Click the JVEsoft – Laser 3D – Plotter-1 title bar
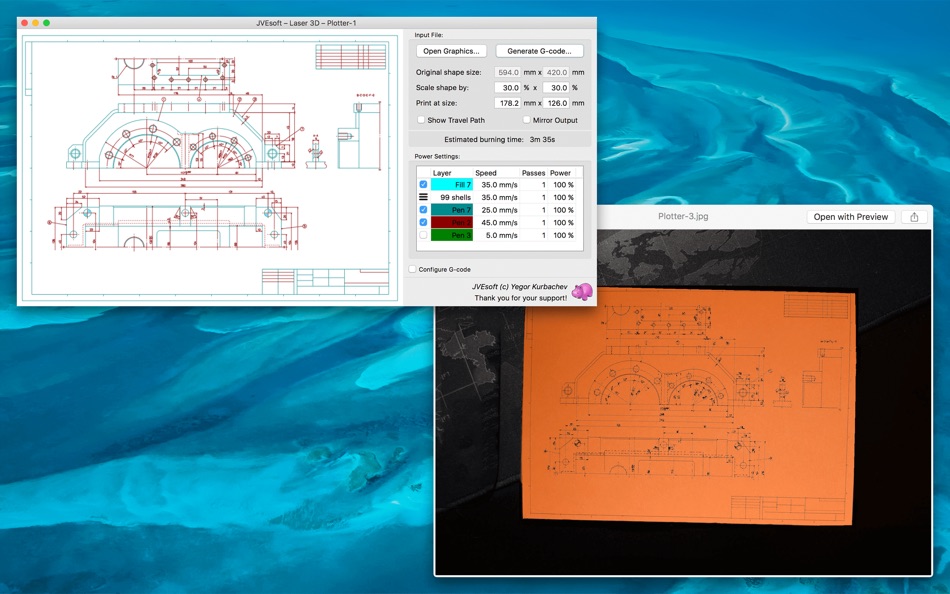This screenshot has width=950, height=594. [306, 23]
